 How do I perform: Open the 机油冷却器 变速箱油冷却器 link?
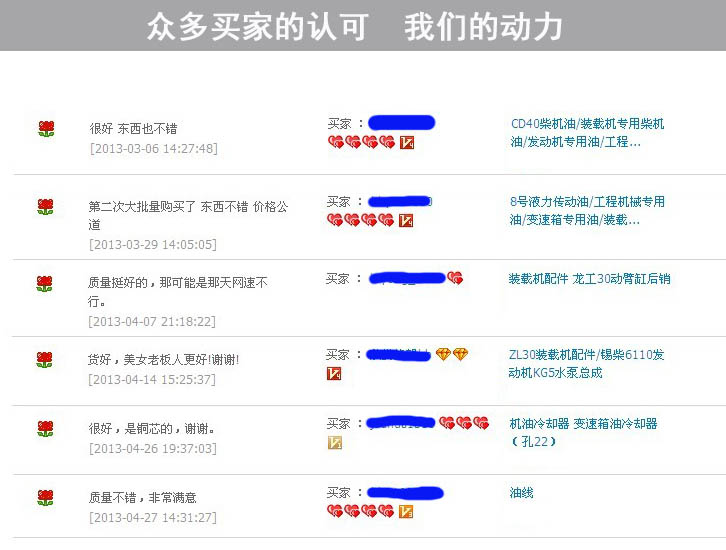[x=583, y=432]
